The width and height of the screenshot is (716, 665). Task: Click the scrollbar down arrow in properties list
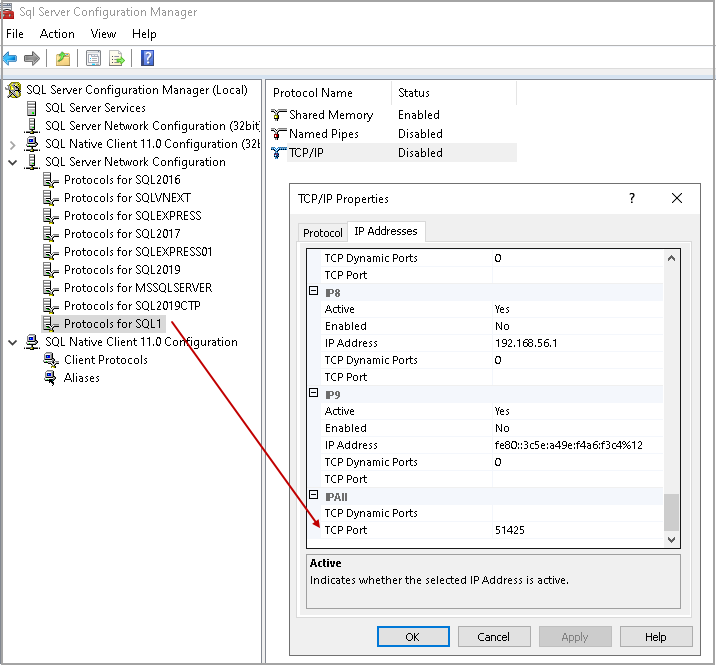671,539
